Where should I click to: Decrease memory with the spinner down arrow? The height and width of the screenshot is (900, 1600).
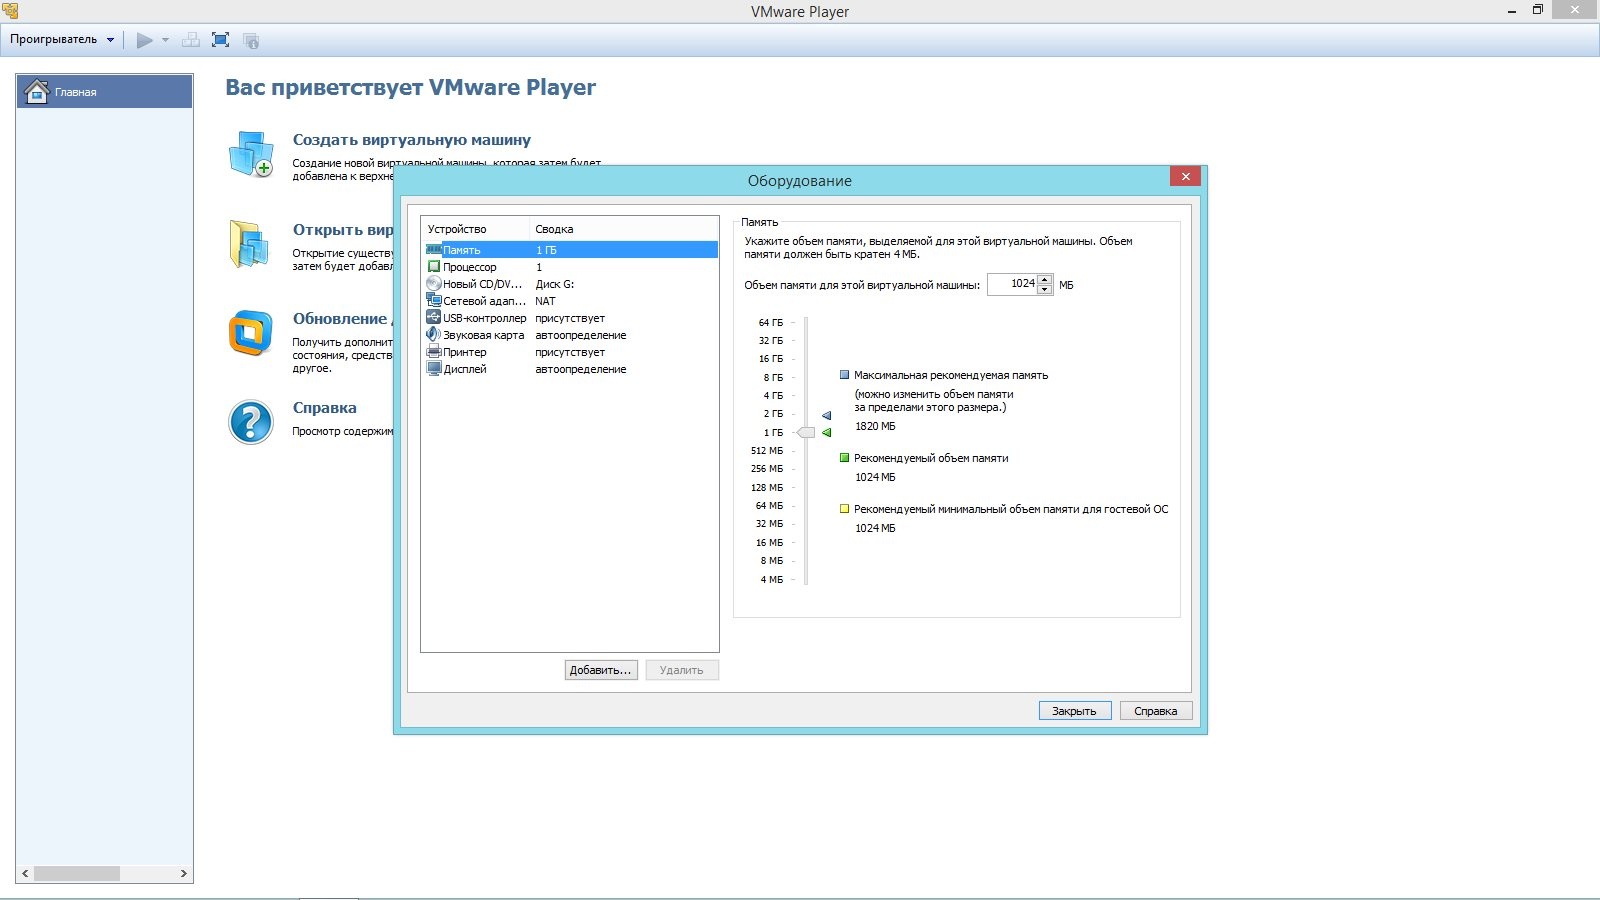click(1045, 290)
